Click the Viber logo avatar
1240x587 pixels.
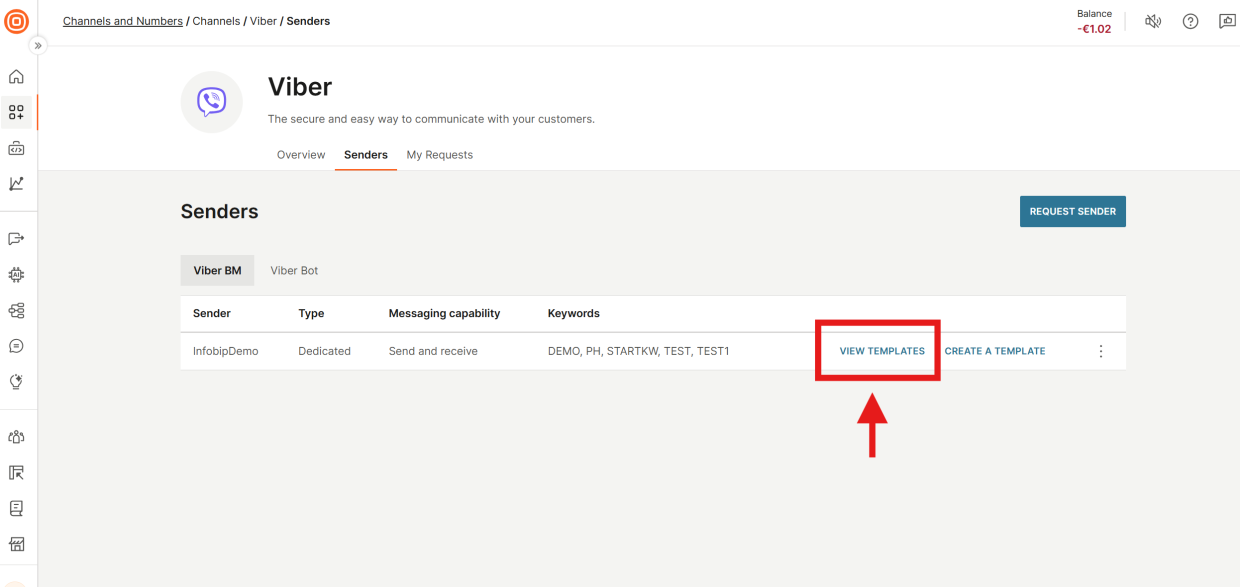point(211,102)
